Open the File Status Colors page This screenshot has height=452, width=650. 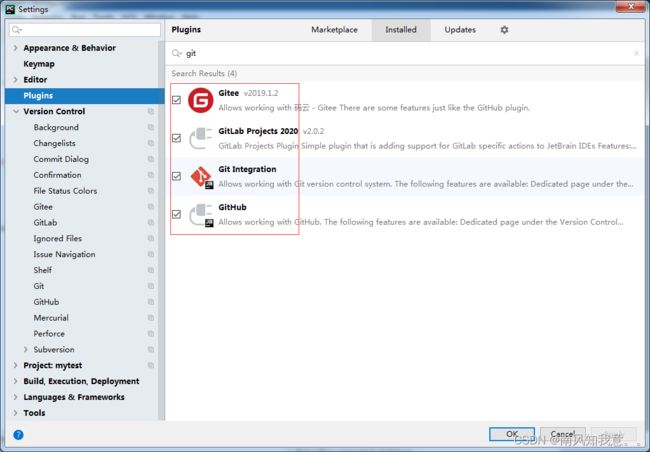click(65, 191)
